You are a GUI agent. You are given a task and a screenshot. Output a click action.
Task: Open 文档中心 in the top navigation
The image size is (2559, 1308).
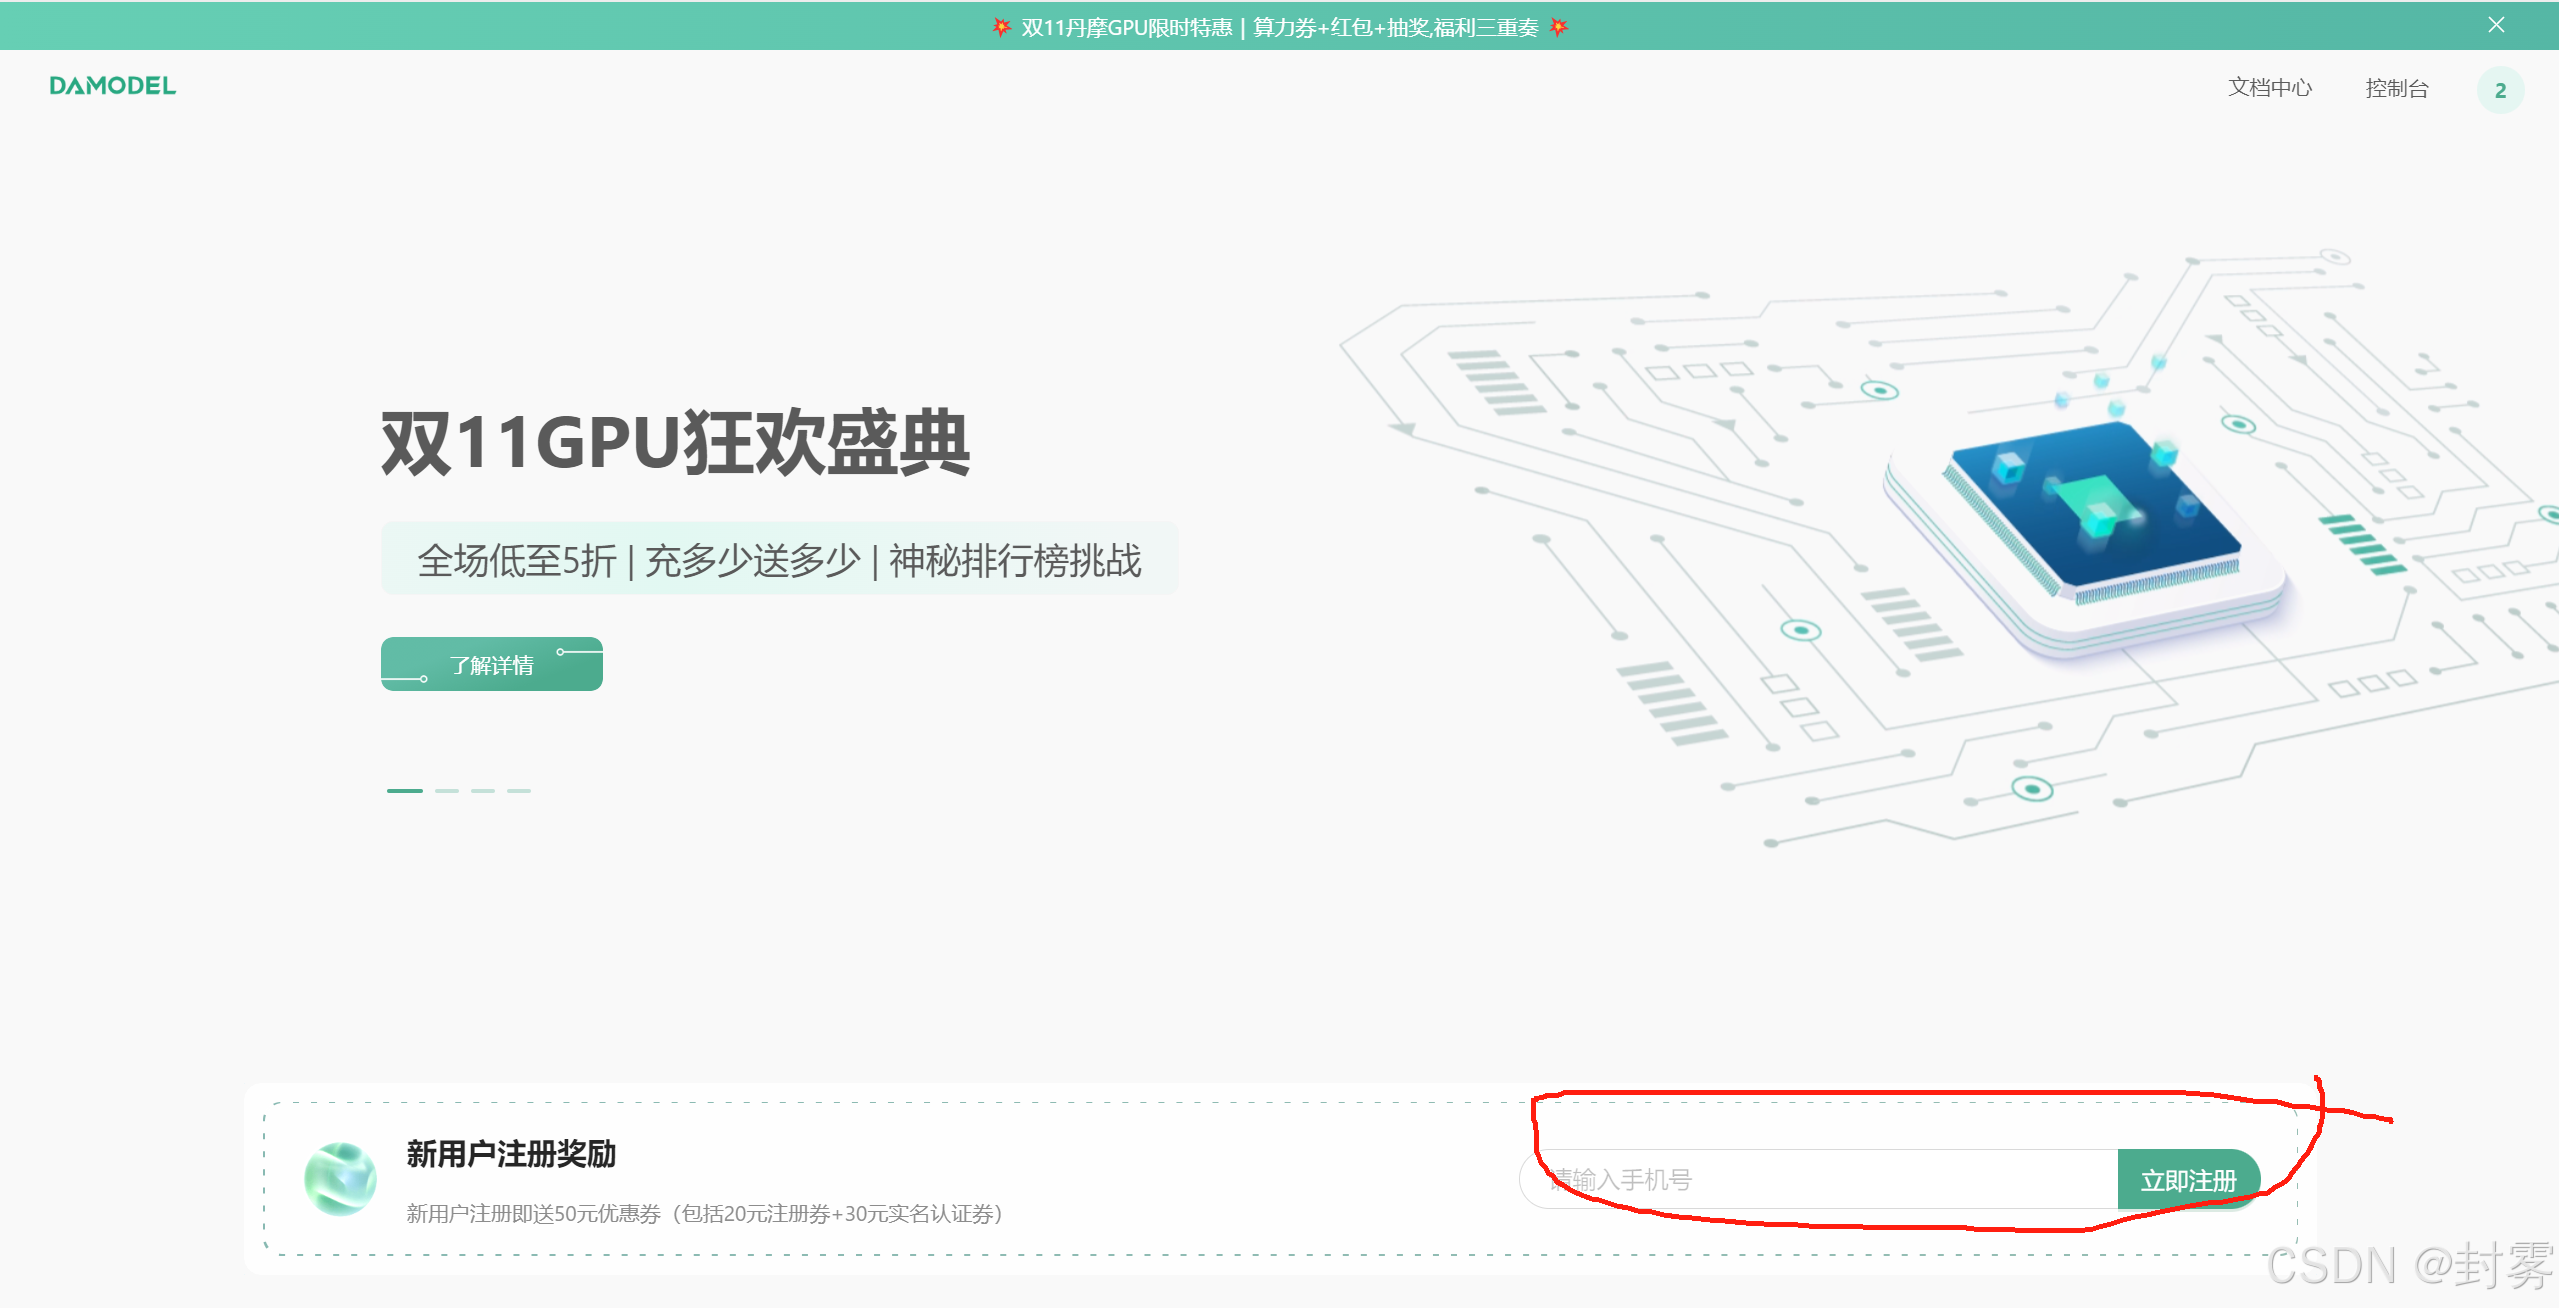(x=2269, y=88)
